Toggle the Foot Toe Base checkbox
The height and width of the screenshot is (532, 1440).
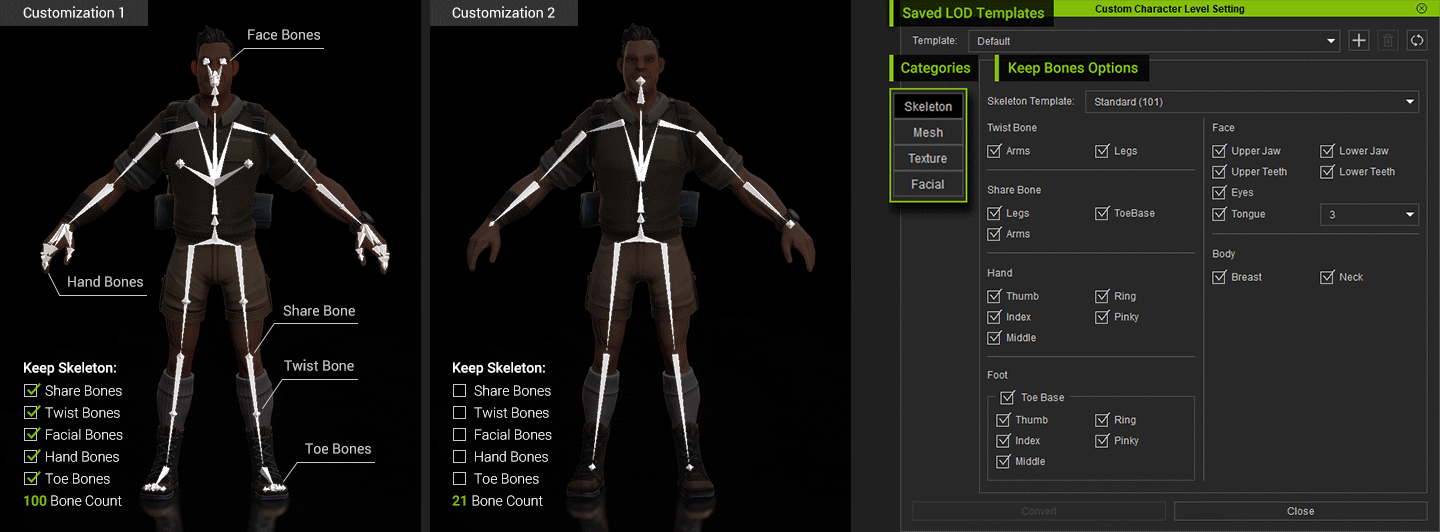tap(1008, 397)
